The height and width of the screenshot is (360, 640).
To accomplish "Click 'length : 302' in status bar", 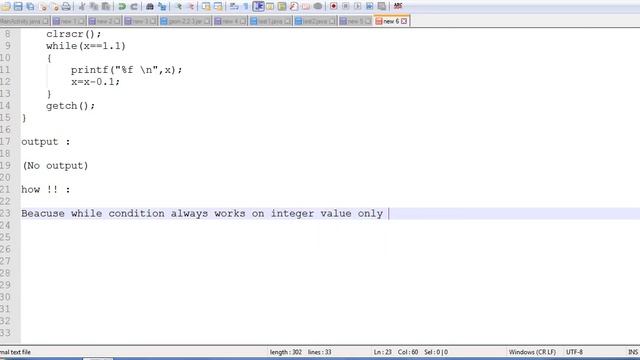I will (x=286, y=352).
